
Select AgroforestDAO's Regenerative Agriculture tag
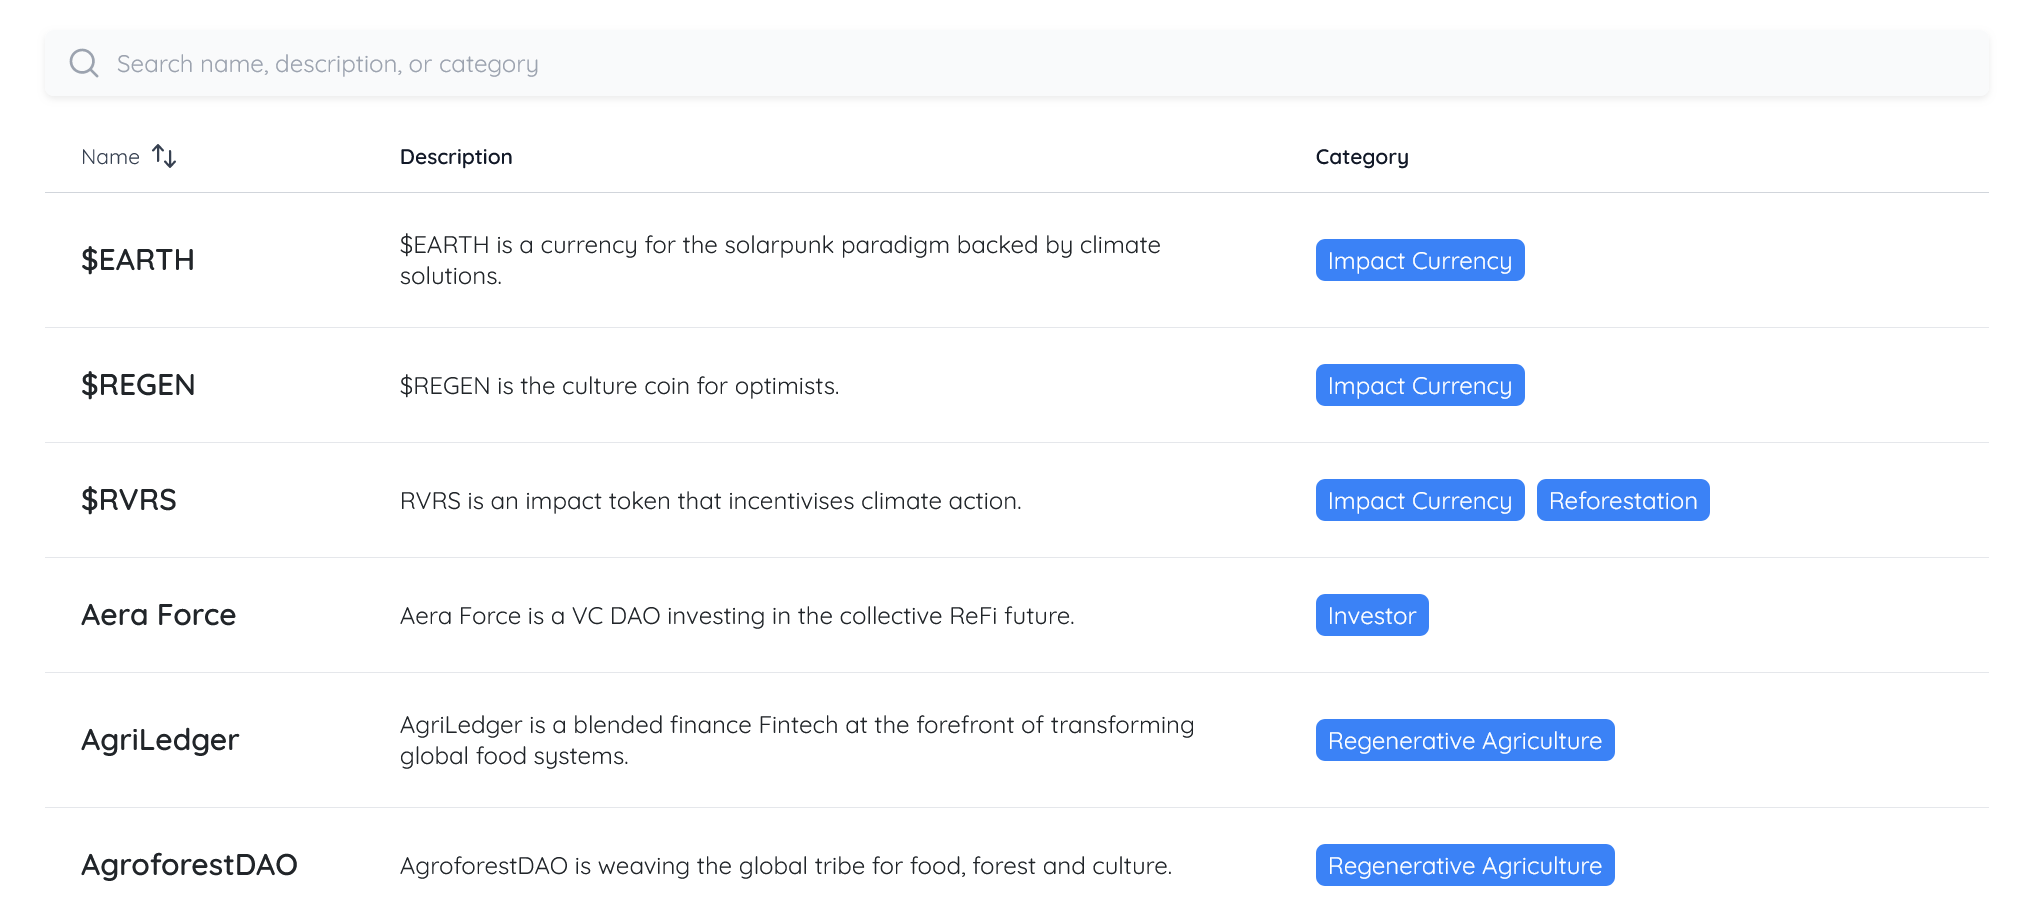(x=1464, y=865)
